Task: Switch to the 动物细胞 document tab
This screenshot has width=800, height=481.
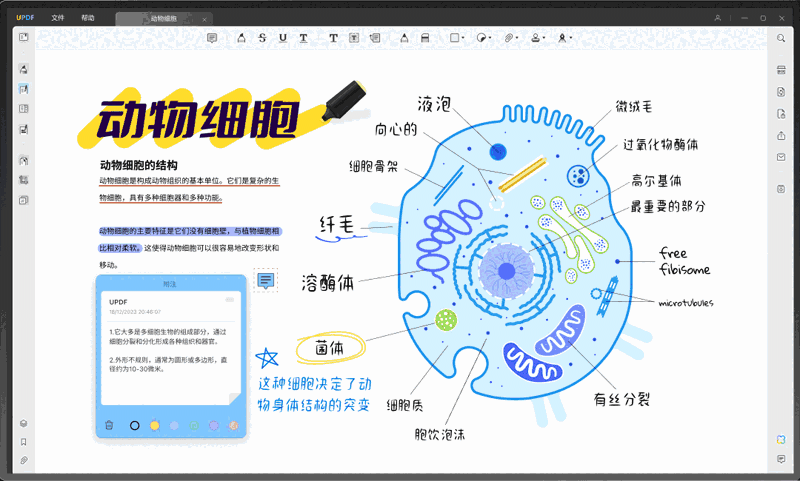Action: coord(163,19)
